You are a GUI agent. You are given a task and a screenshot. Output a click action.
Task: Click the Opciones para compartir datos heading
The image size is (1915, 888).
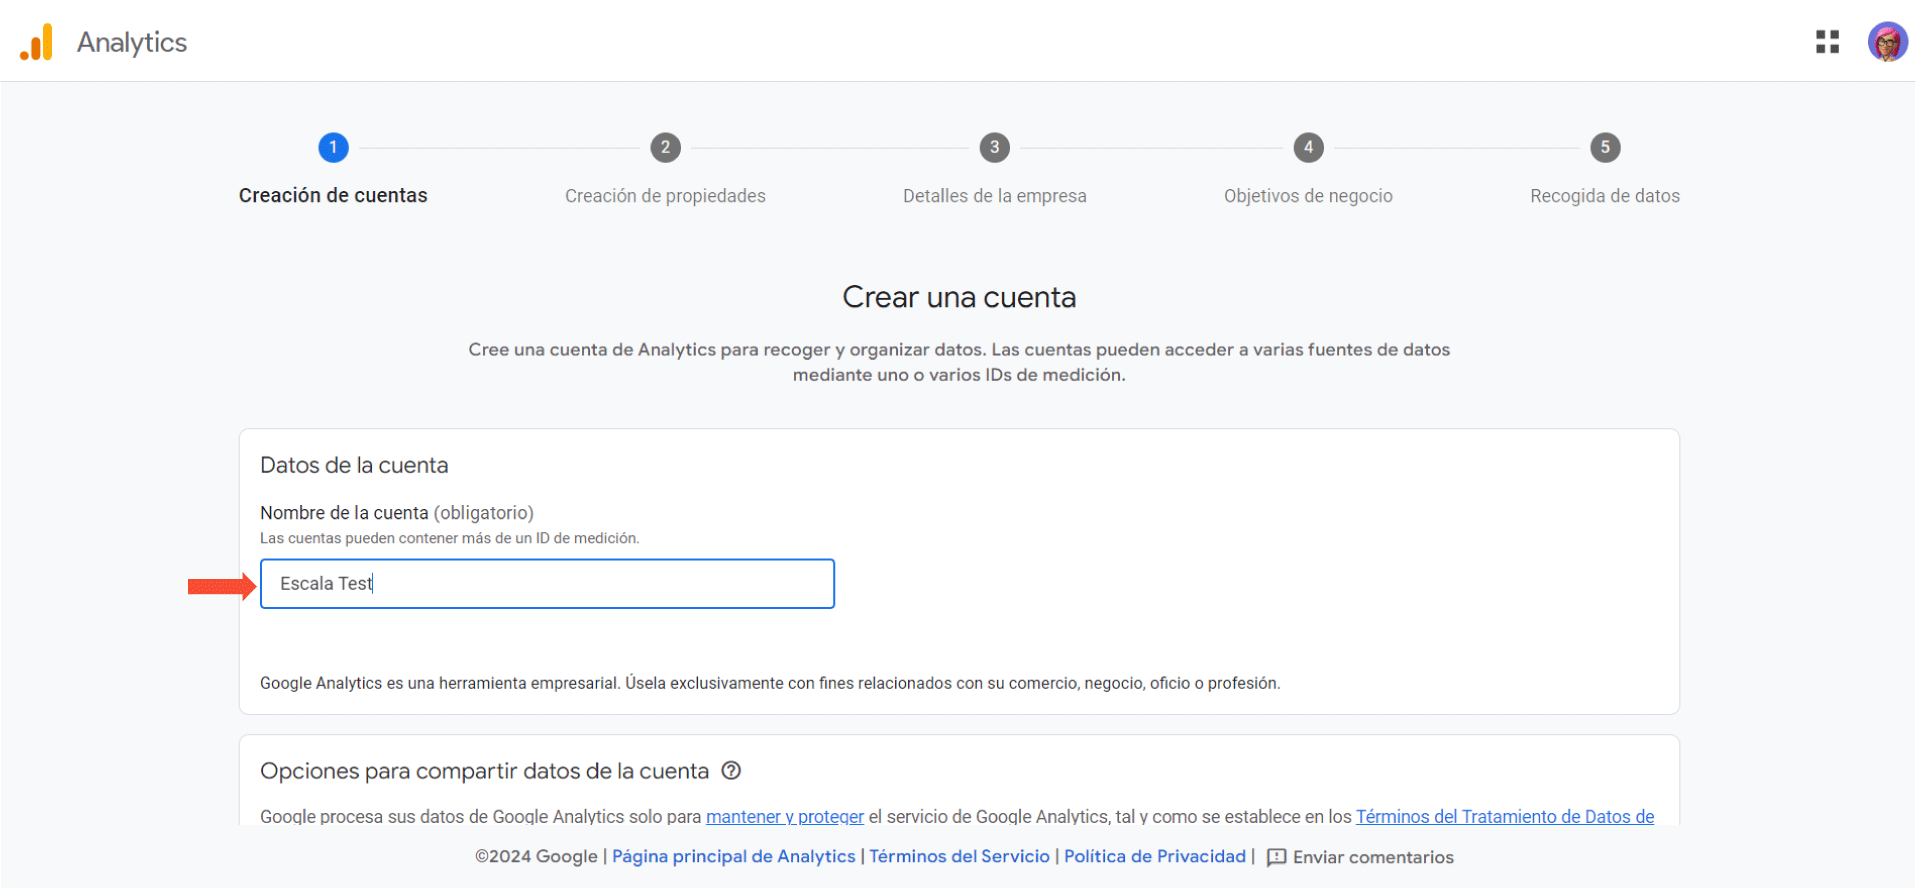[484, 771]
